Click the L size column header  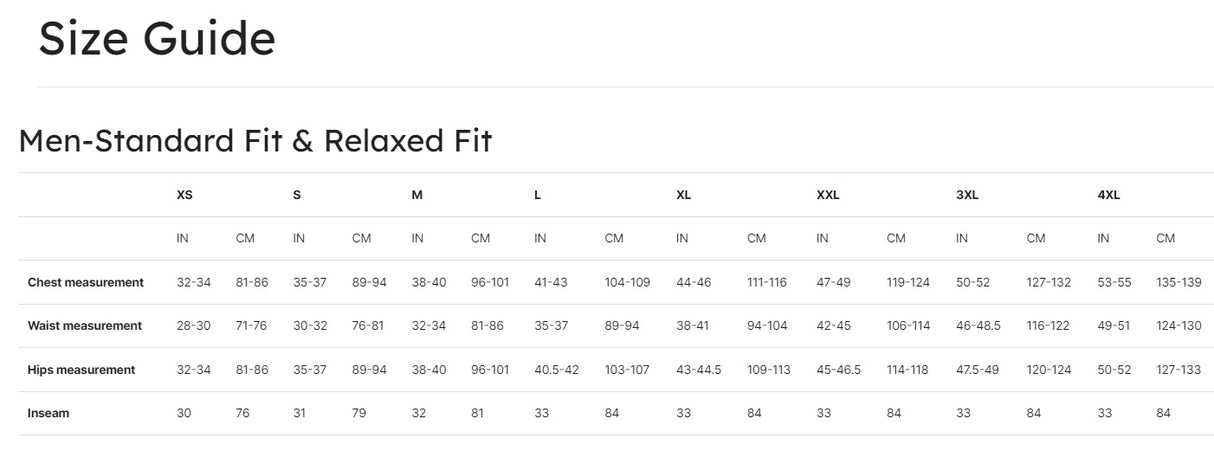point(538,195)
